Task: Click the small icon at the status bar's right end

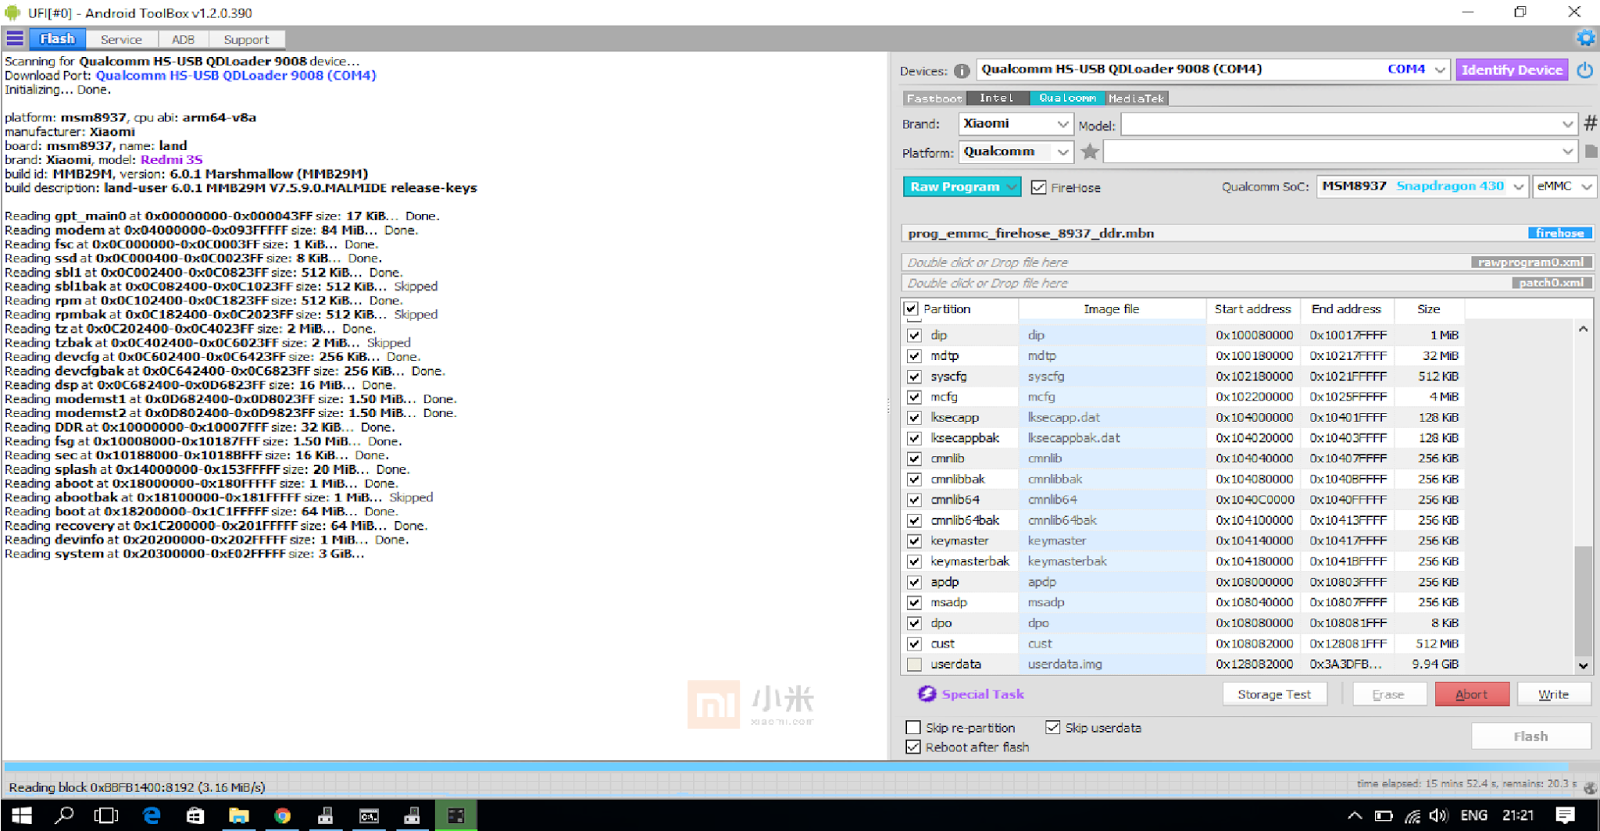Action: [1590, 787]
